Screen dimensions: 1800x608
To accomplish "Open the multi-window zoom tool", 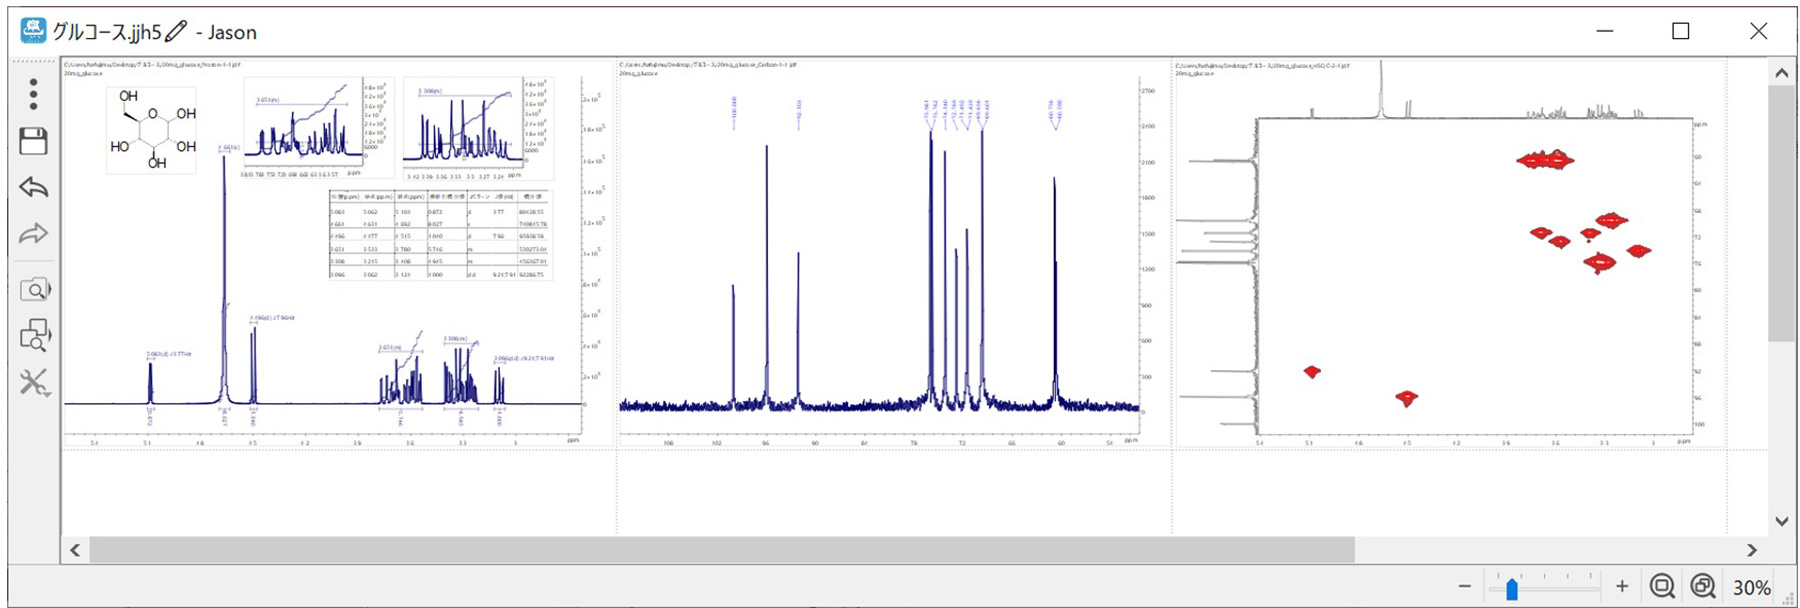I will tap(35, 335).
